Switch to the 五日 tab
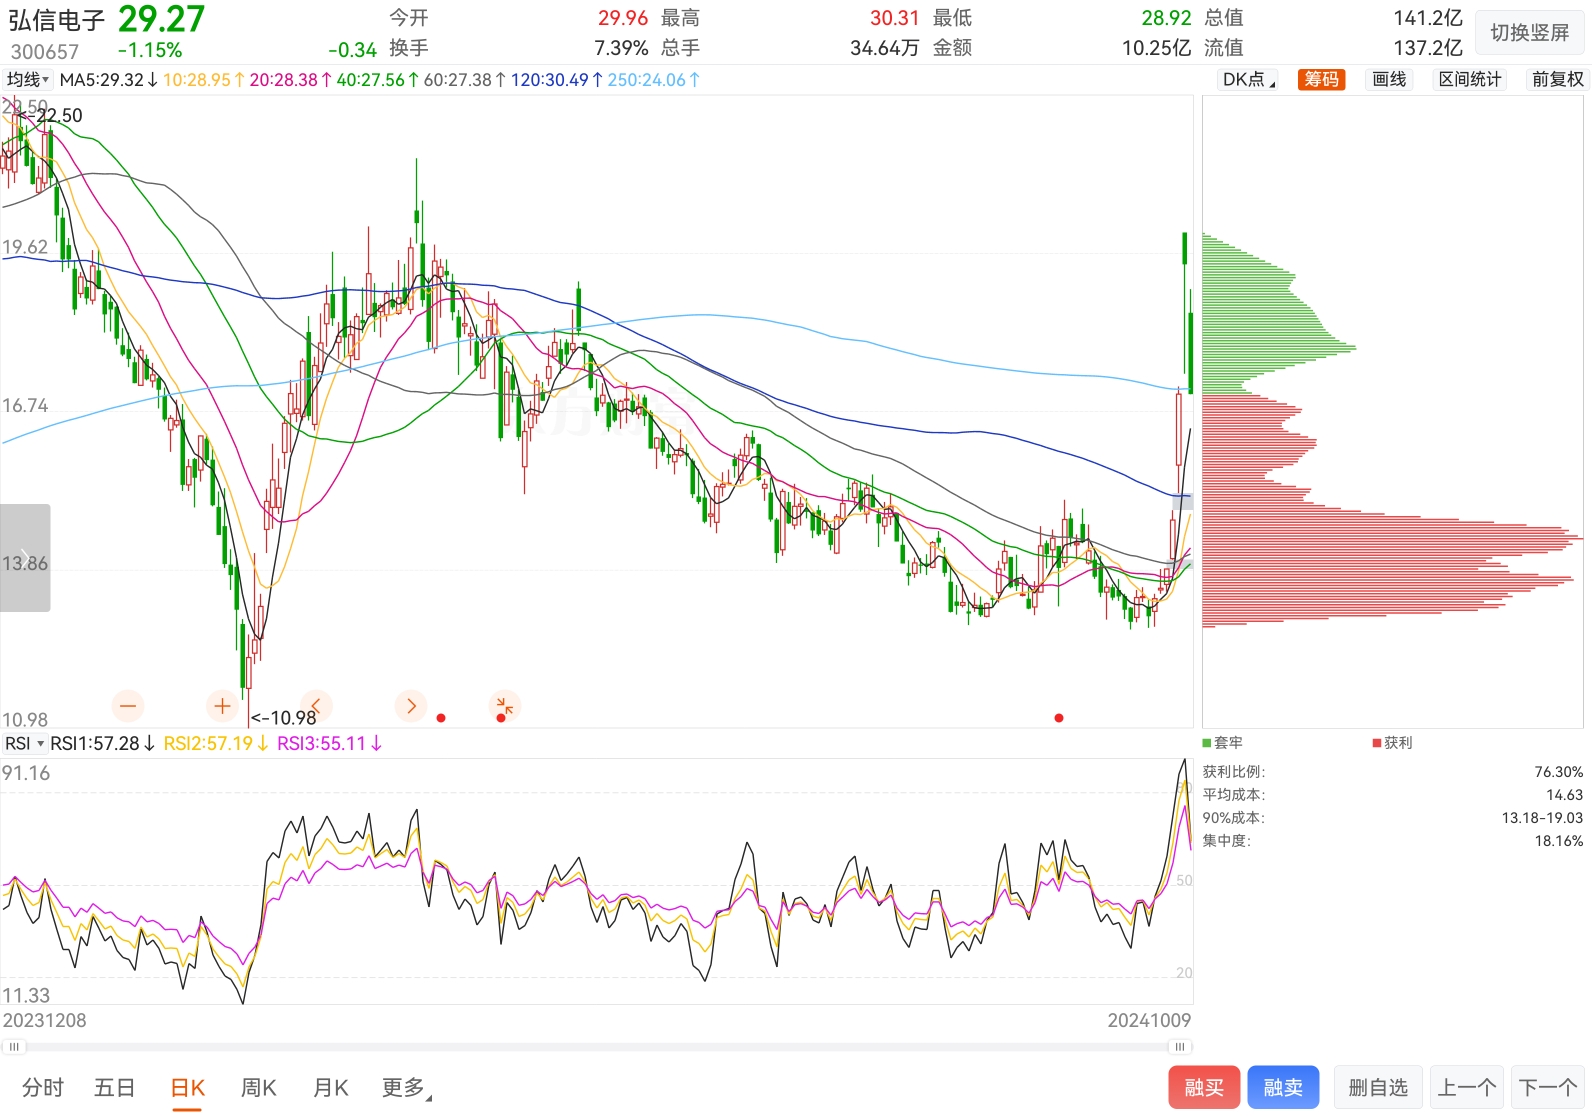 114,1088
